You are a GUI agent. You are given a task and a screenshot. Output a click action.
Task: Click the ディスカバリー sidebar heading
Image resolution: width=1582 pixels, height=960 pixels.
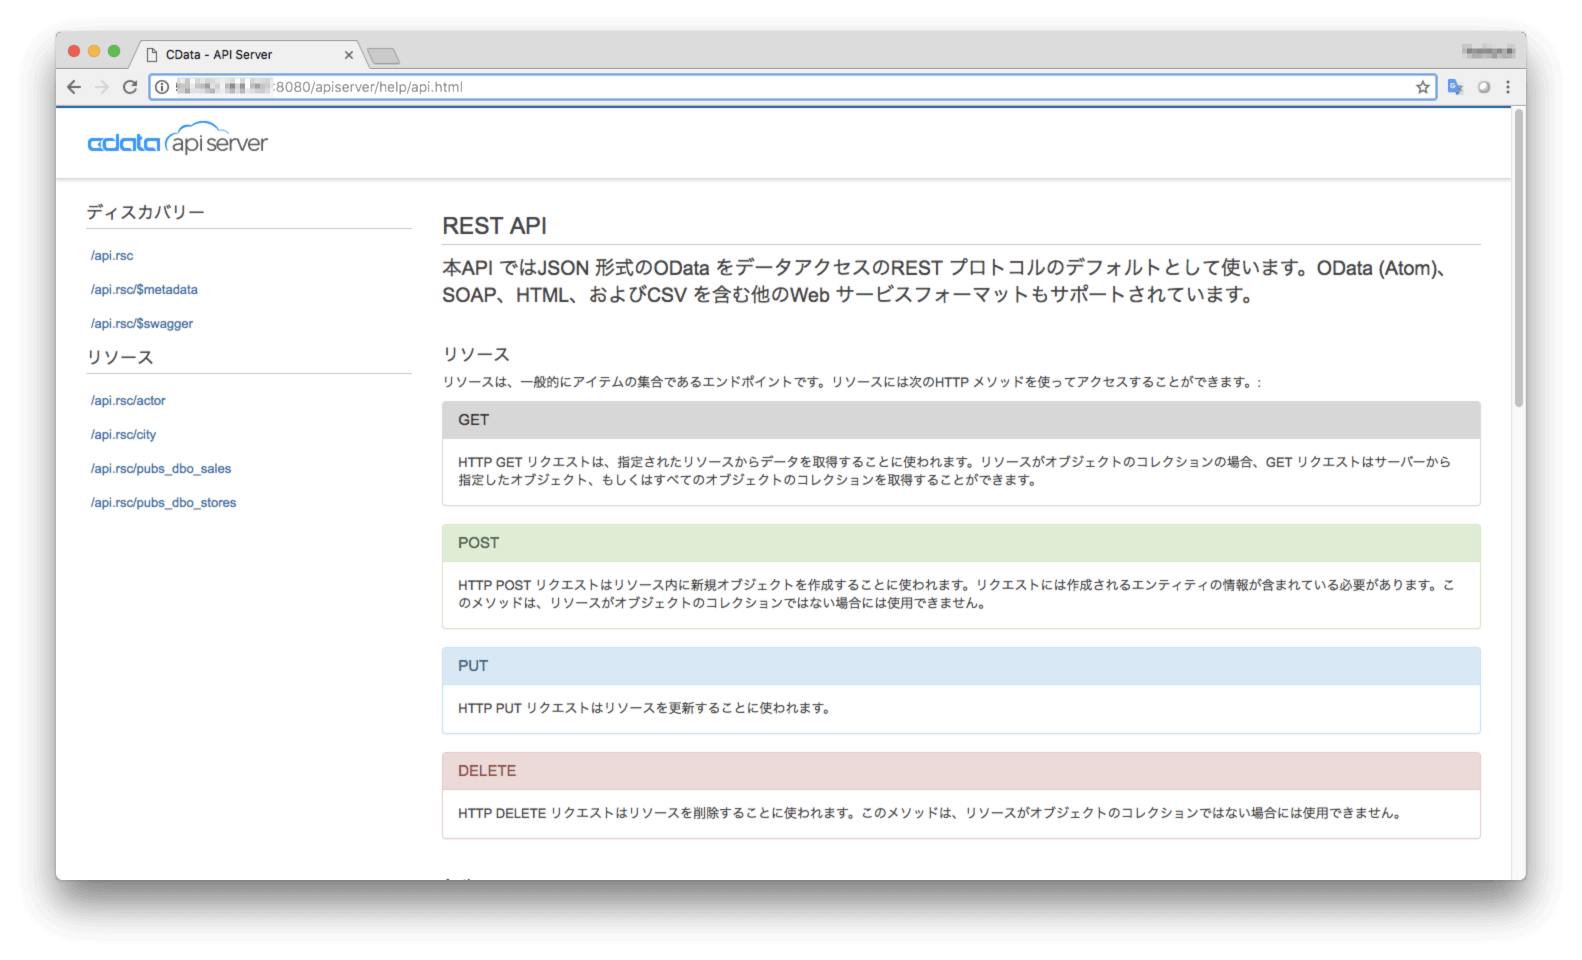pyautogui.click(x=145, y=212)
